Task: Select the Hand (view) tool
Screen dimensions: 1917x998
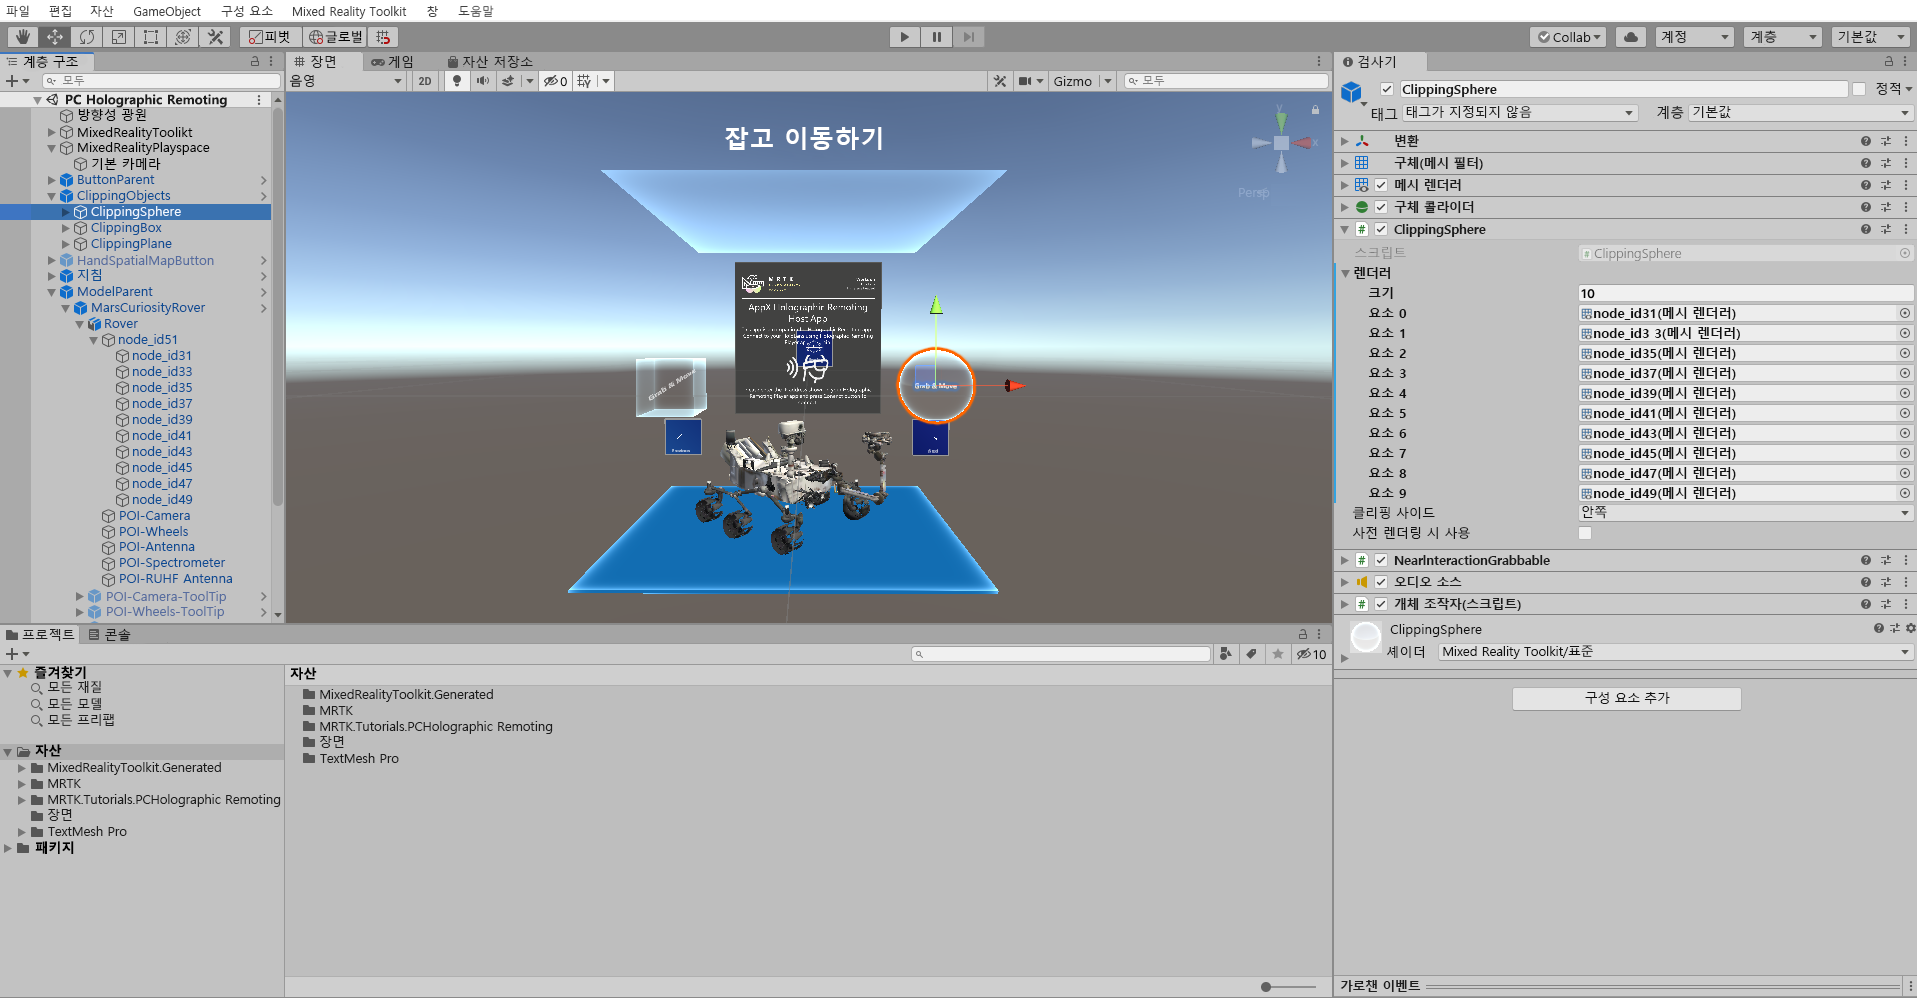Action: (x=22, y=37)
